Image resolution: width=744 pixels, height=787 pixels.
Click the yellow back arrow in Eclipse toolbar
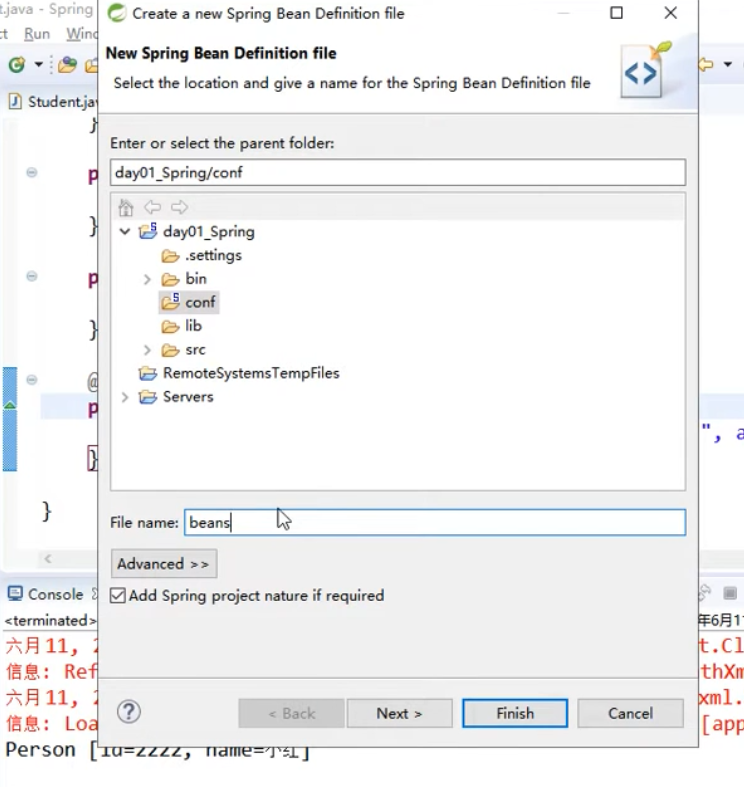click(x=706, y=64)
